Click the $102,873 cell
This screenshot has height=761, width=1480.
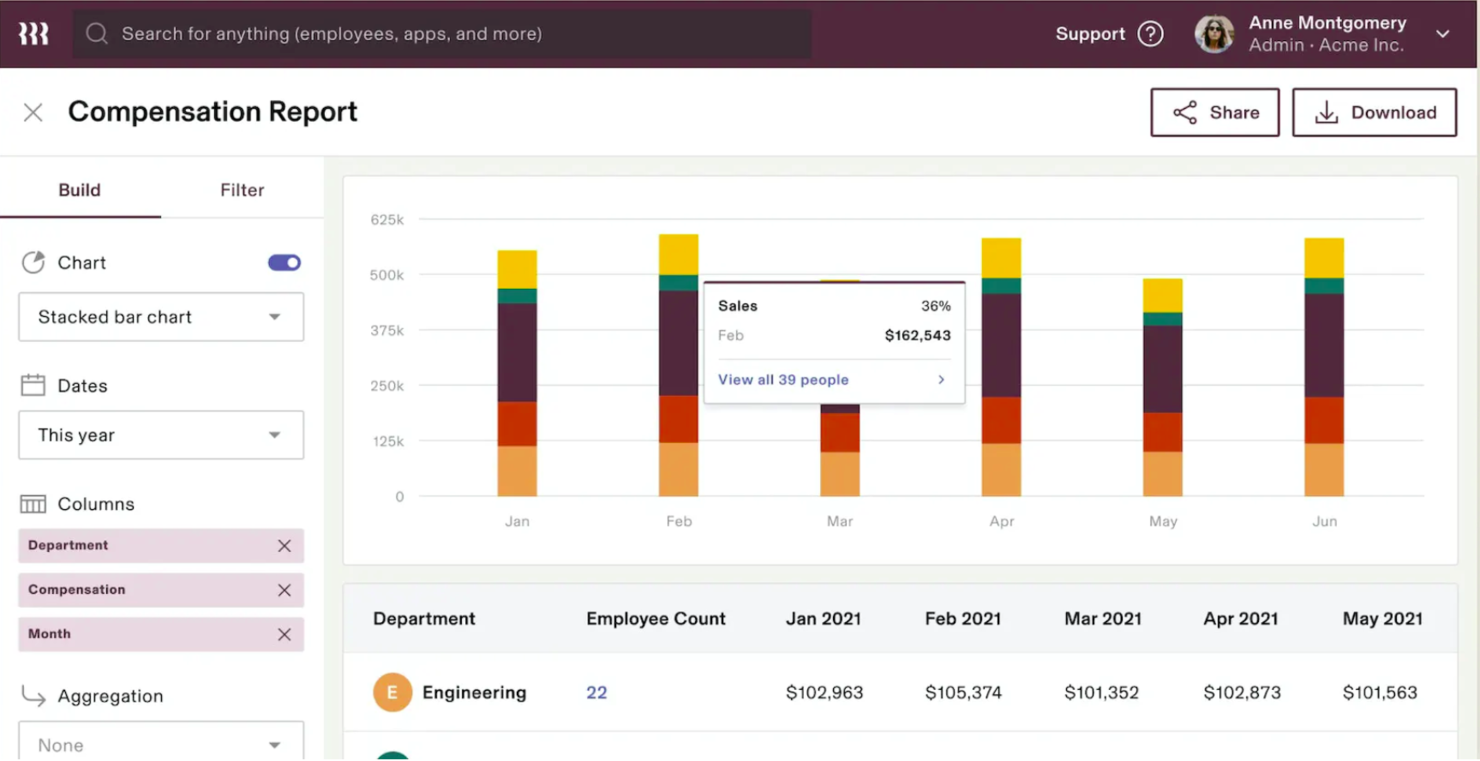1241,692
